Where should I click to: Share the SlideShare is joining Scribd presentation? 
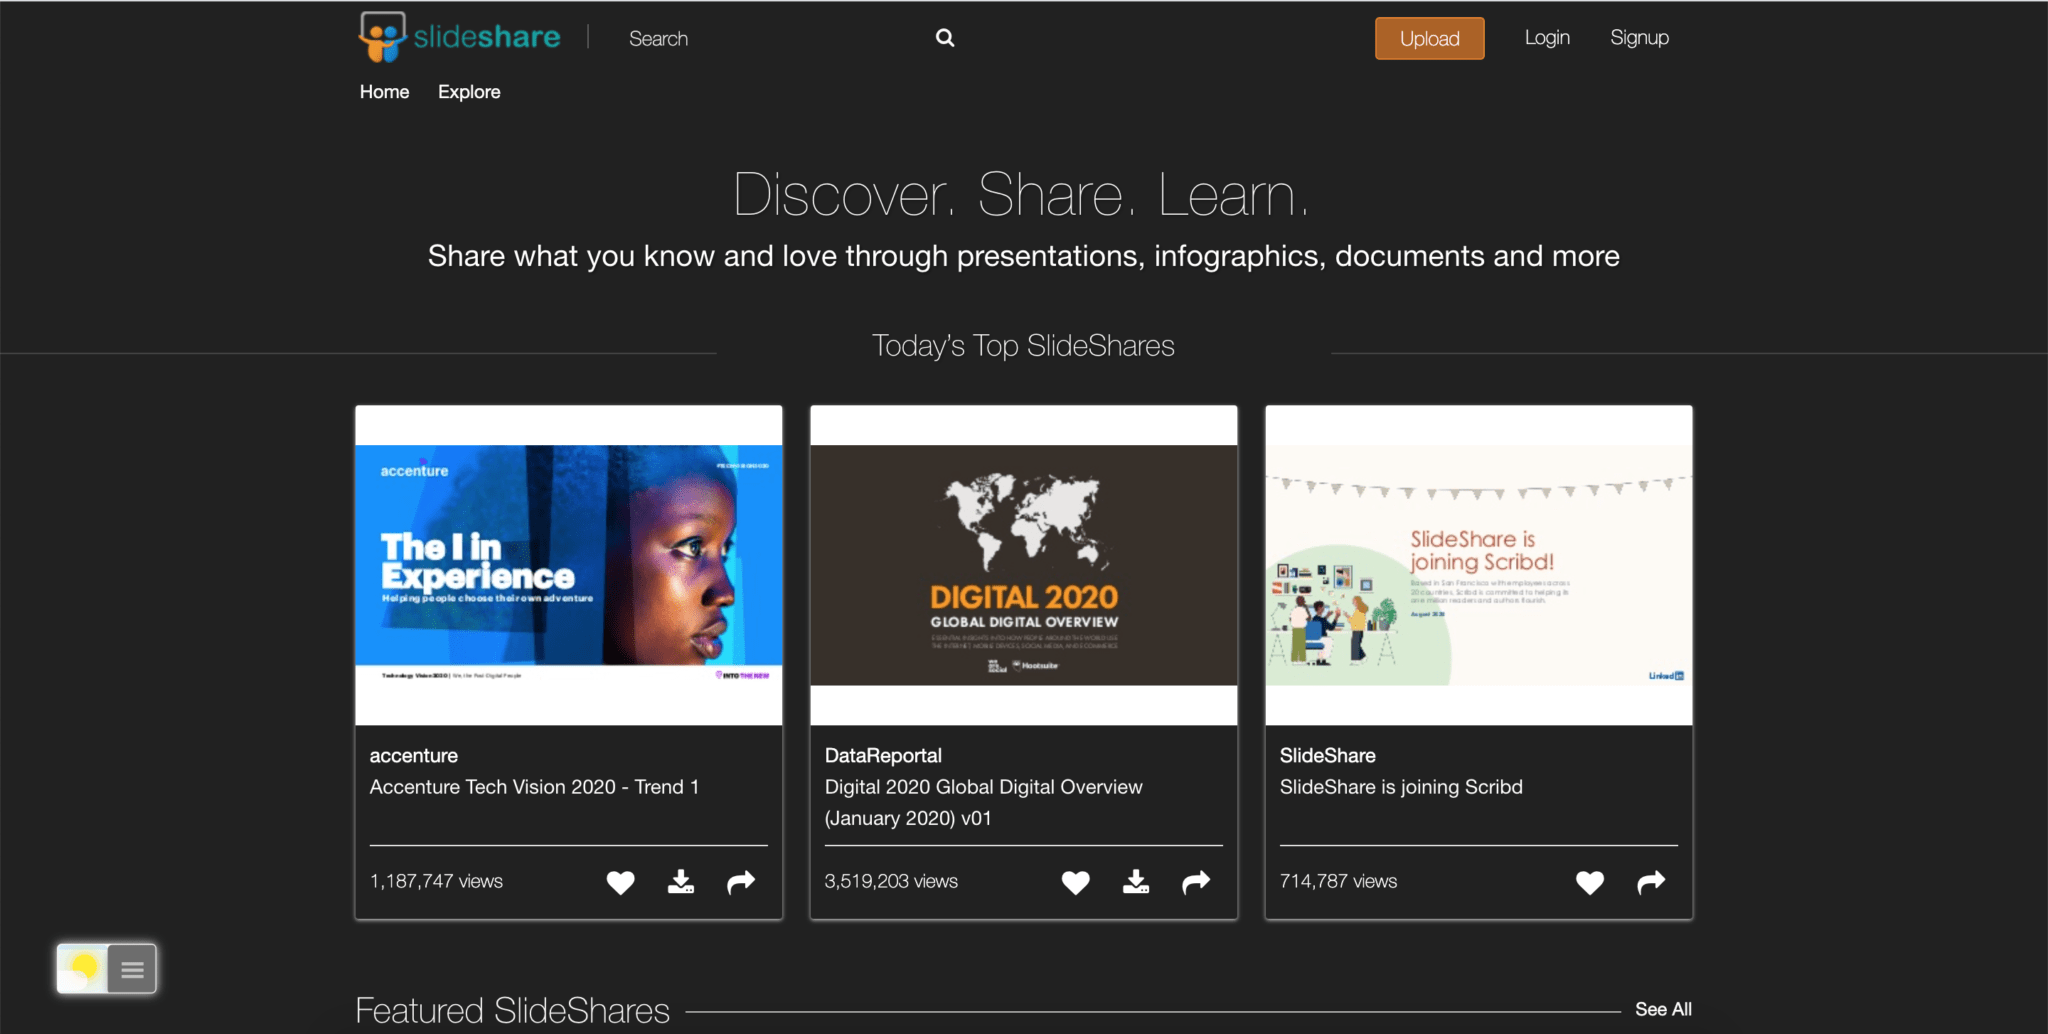[1650, 881]
